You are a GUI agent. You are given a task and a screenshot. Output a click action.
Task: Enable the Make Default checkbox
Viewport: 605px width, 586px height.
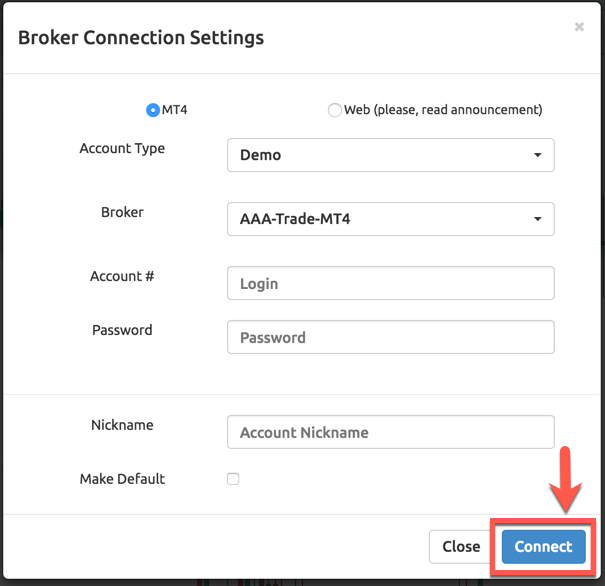click(233, 479)
